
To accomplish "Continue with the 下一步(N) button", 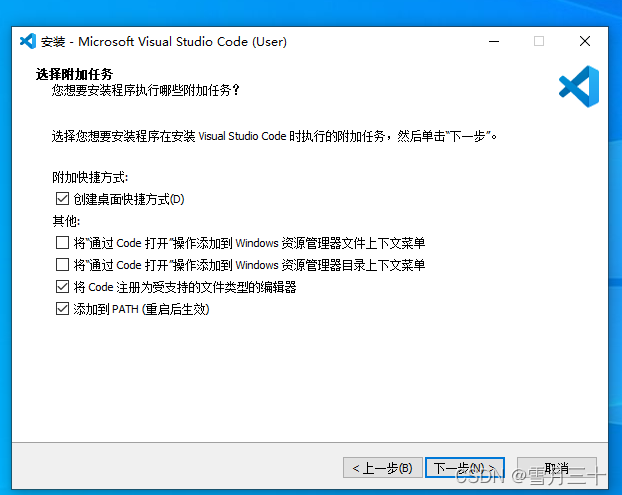I will point(465,468).
